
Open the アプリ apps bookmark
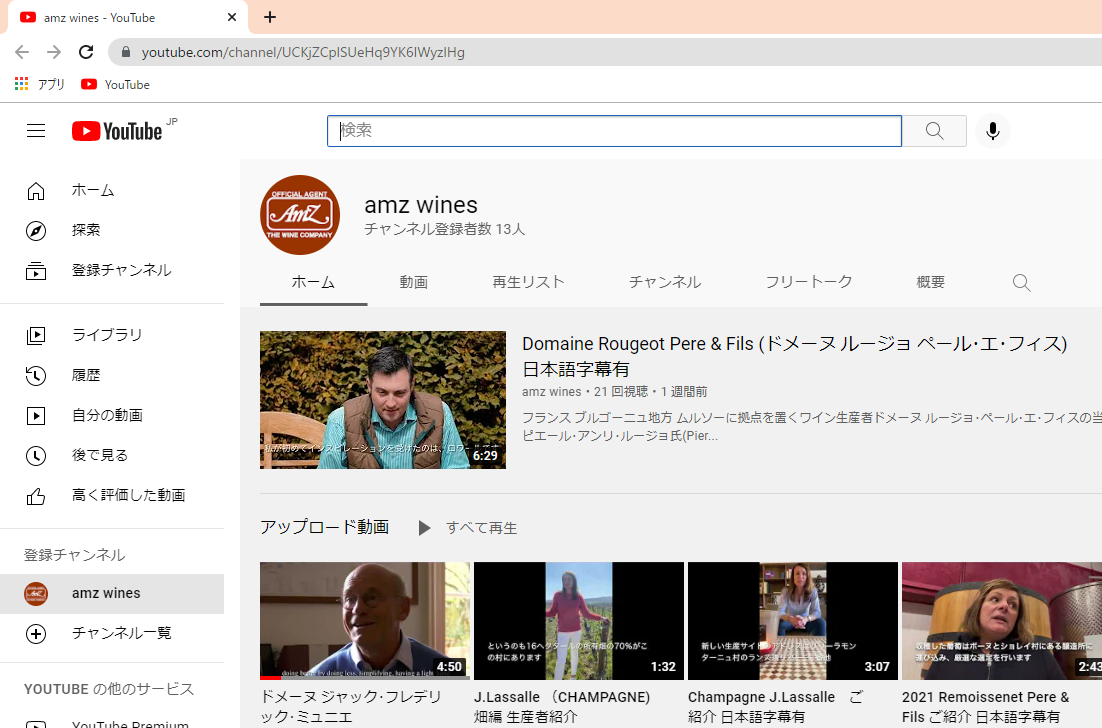click(x=39, y=84)
